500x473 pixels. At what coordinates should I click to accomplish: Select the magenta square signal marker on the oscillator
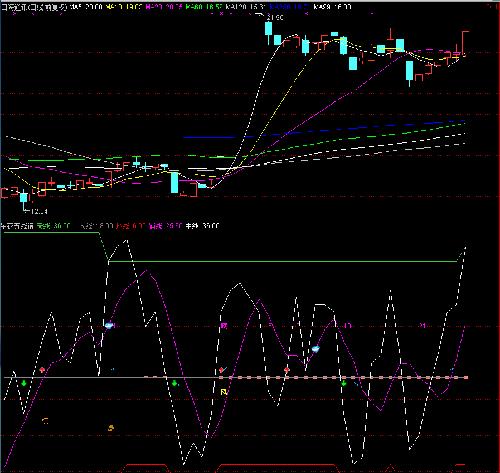[x=224, y=326]
